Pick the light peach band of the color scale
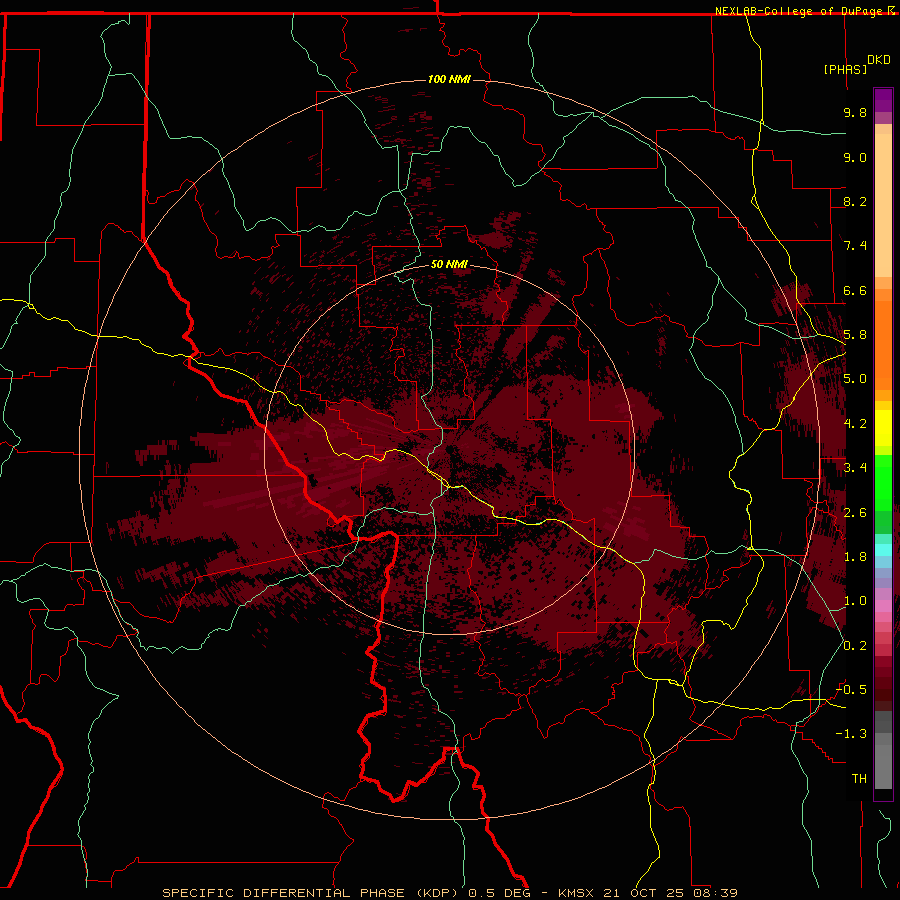Screen dimensions: 900x900 point(883,205)
